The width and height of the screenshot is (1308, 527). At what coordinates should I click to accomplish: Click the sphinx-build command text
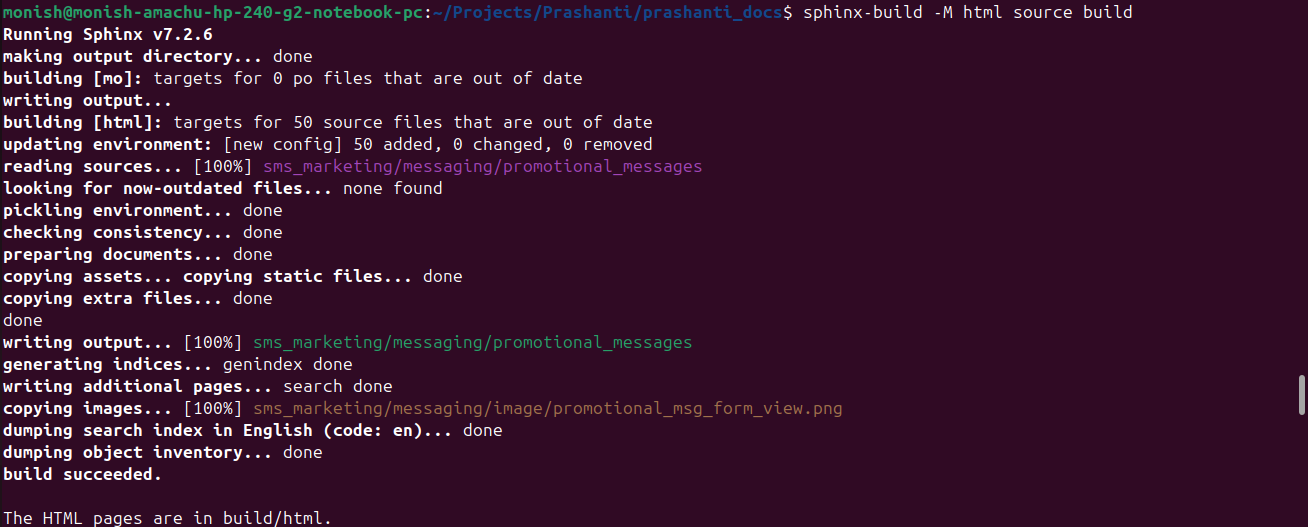(967, 12)
